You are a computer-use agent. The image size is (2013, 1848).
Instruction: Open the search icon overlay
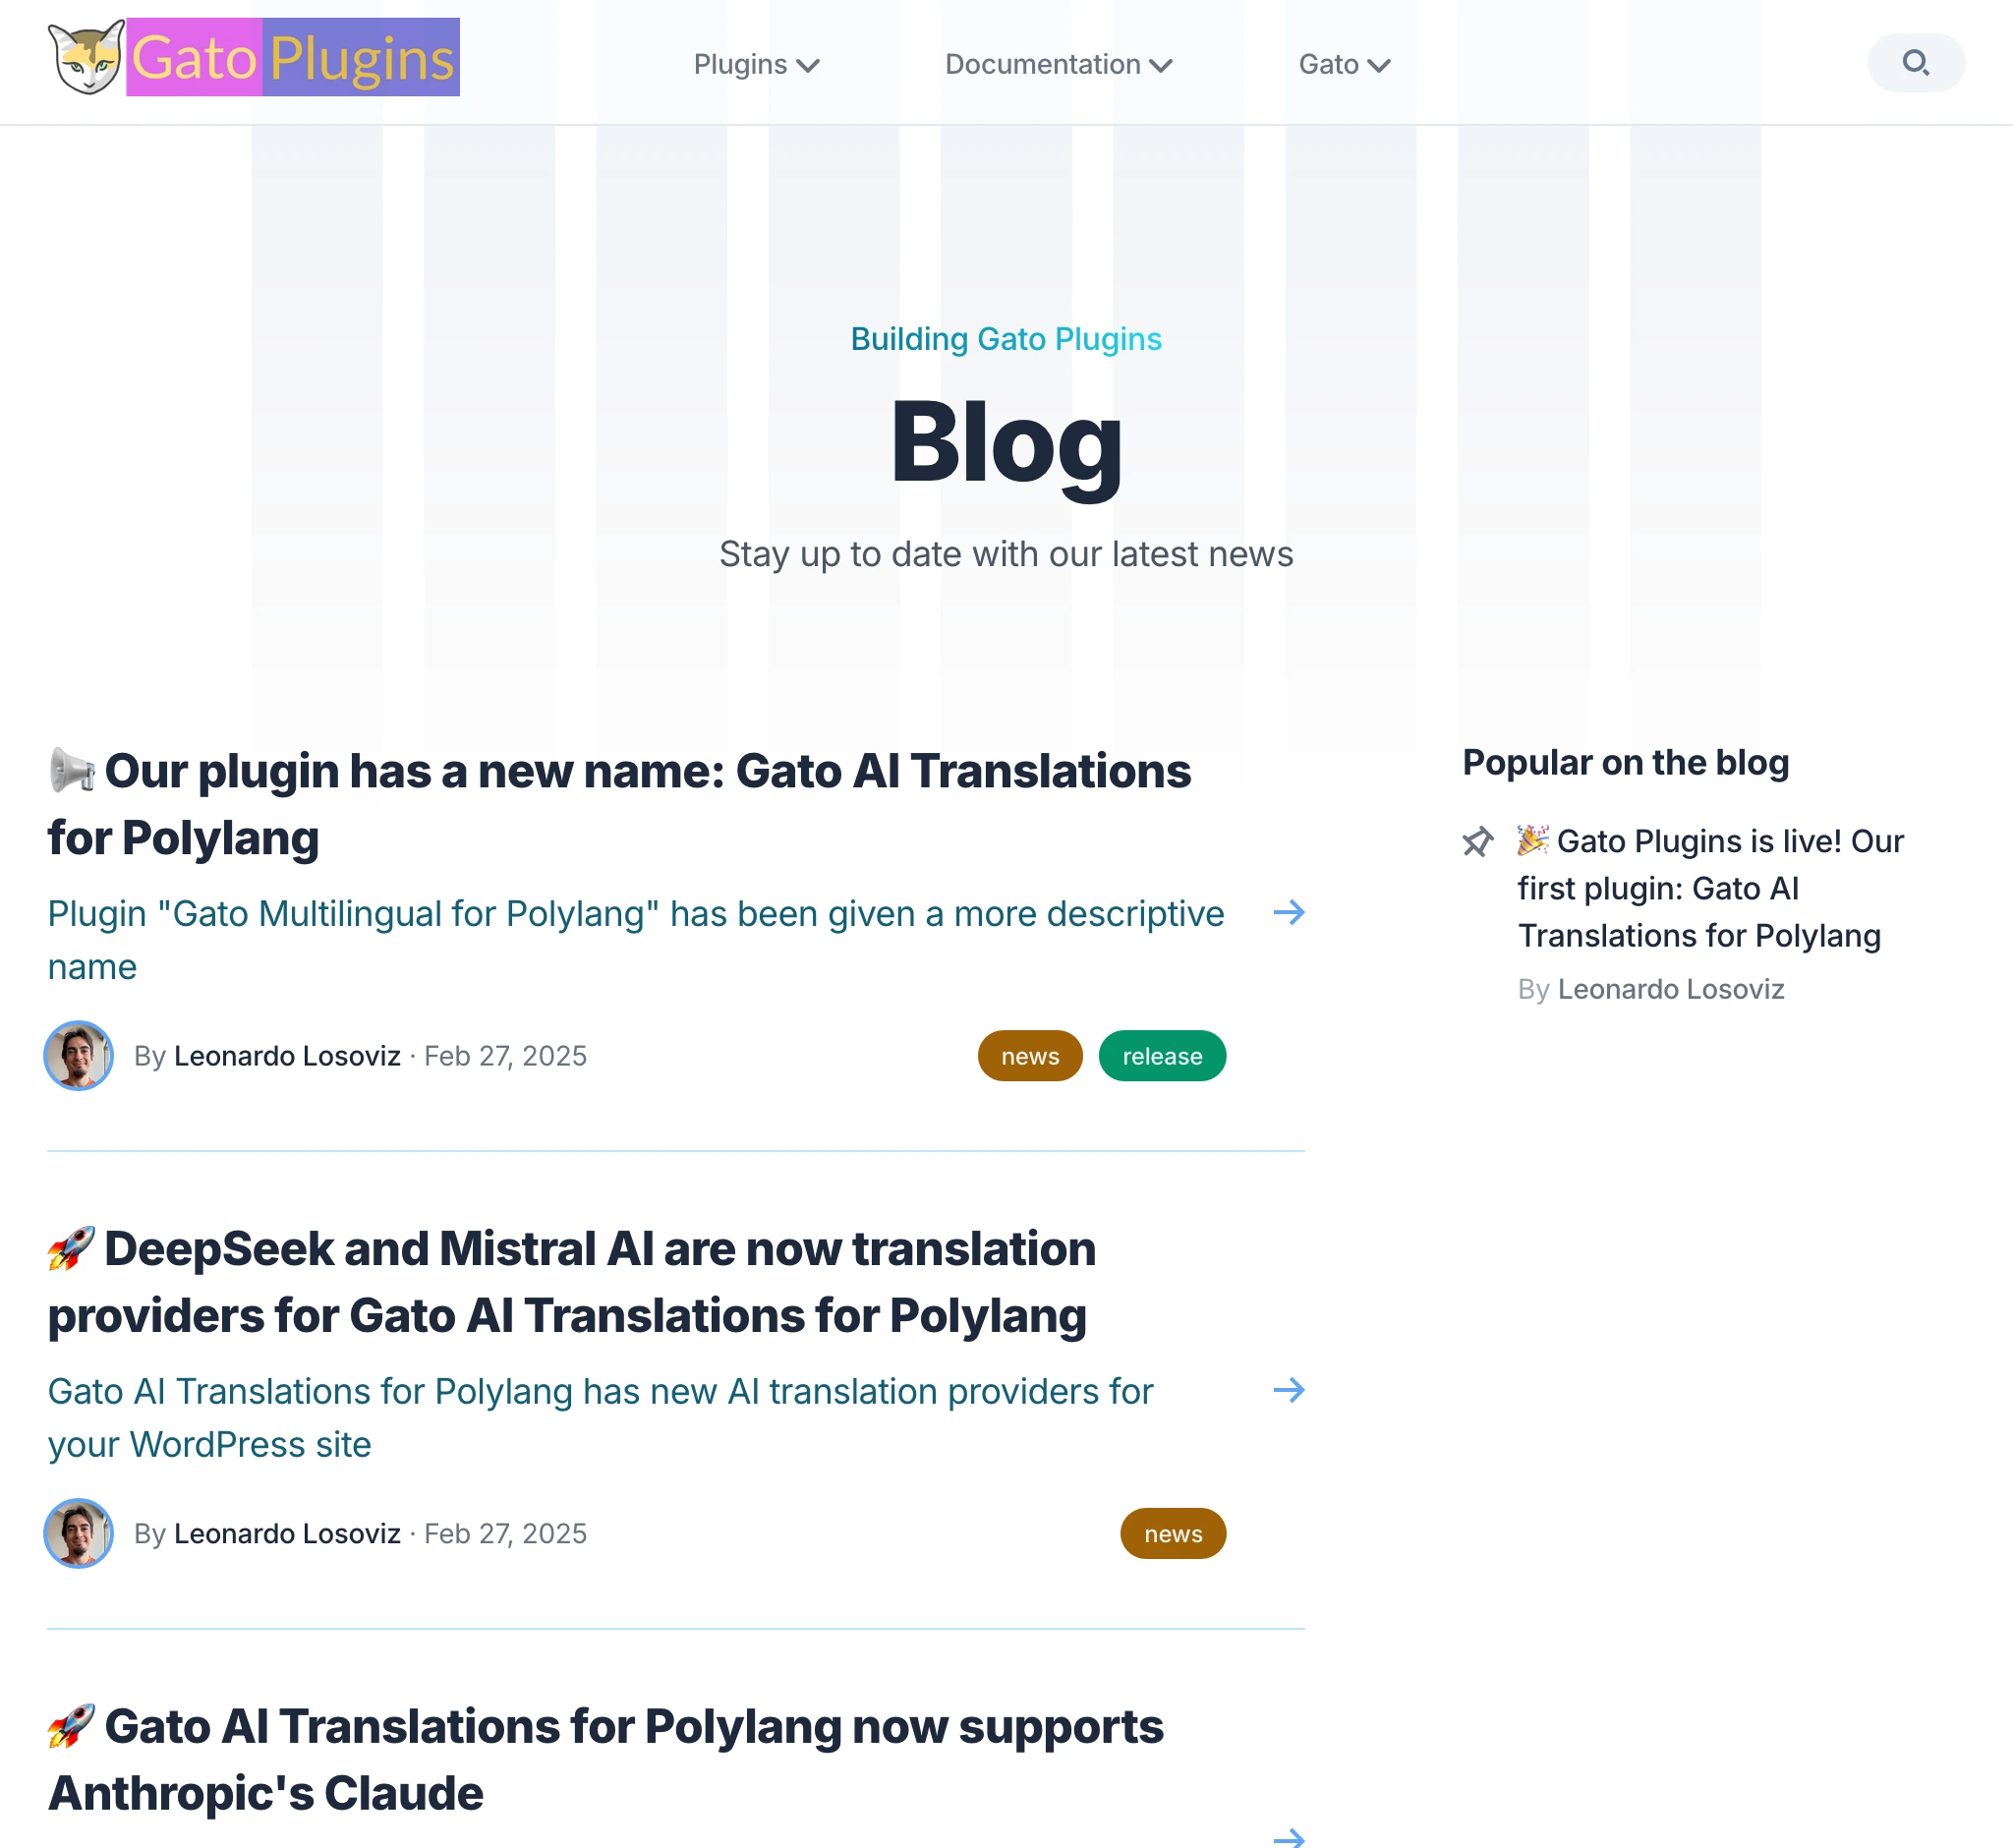tap(1919, 63)
